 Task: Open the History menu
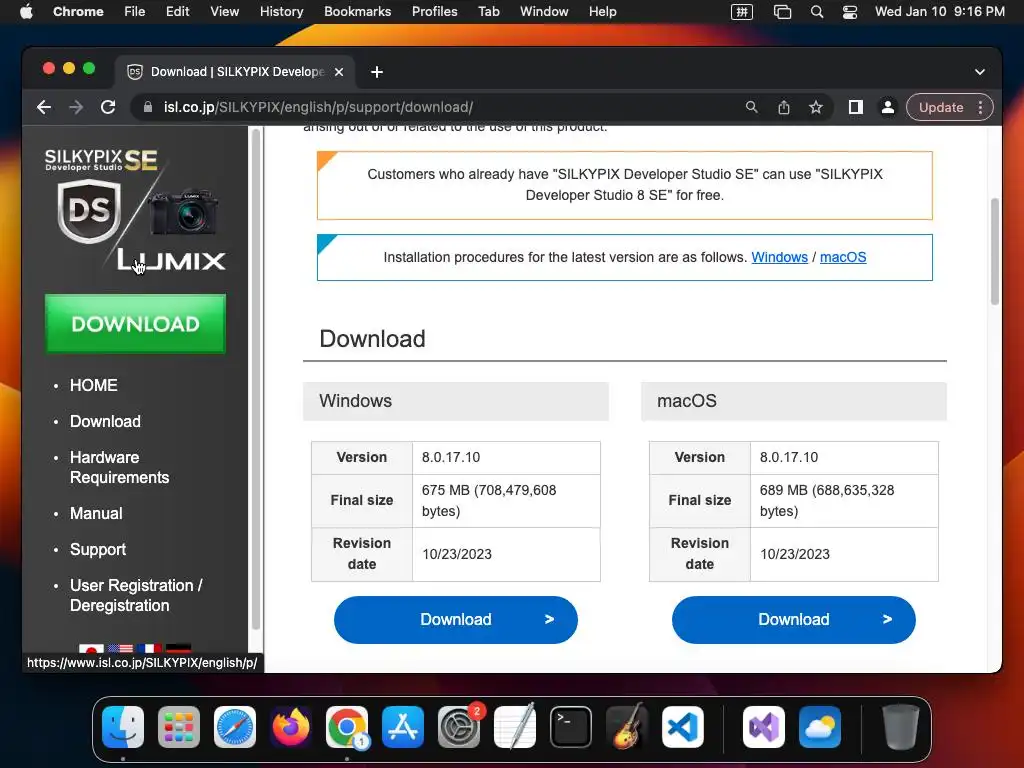281,12
